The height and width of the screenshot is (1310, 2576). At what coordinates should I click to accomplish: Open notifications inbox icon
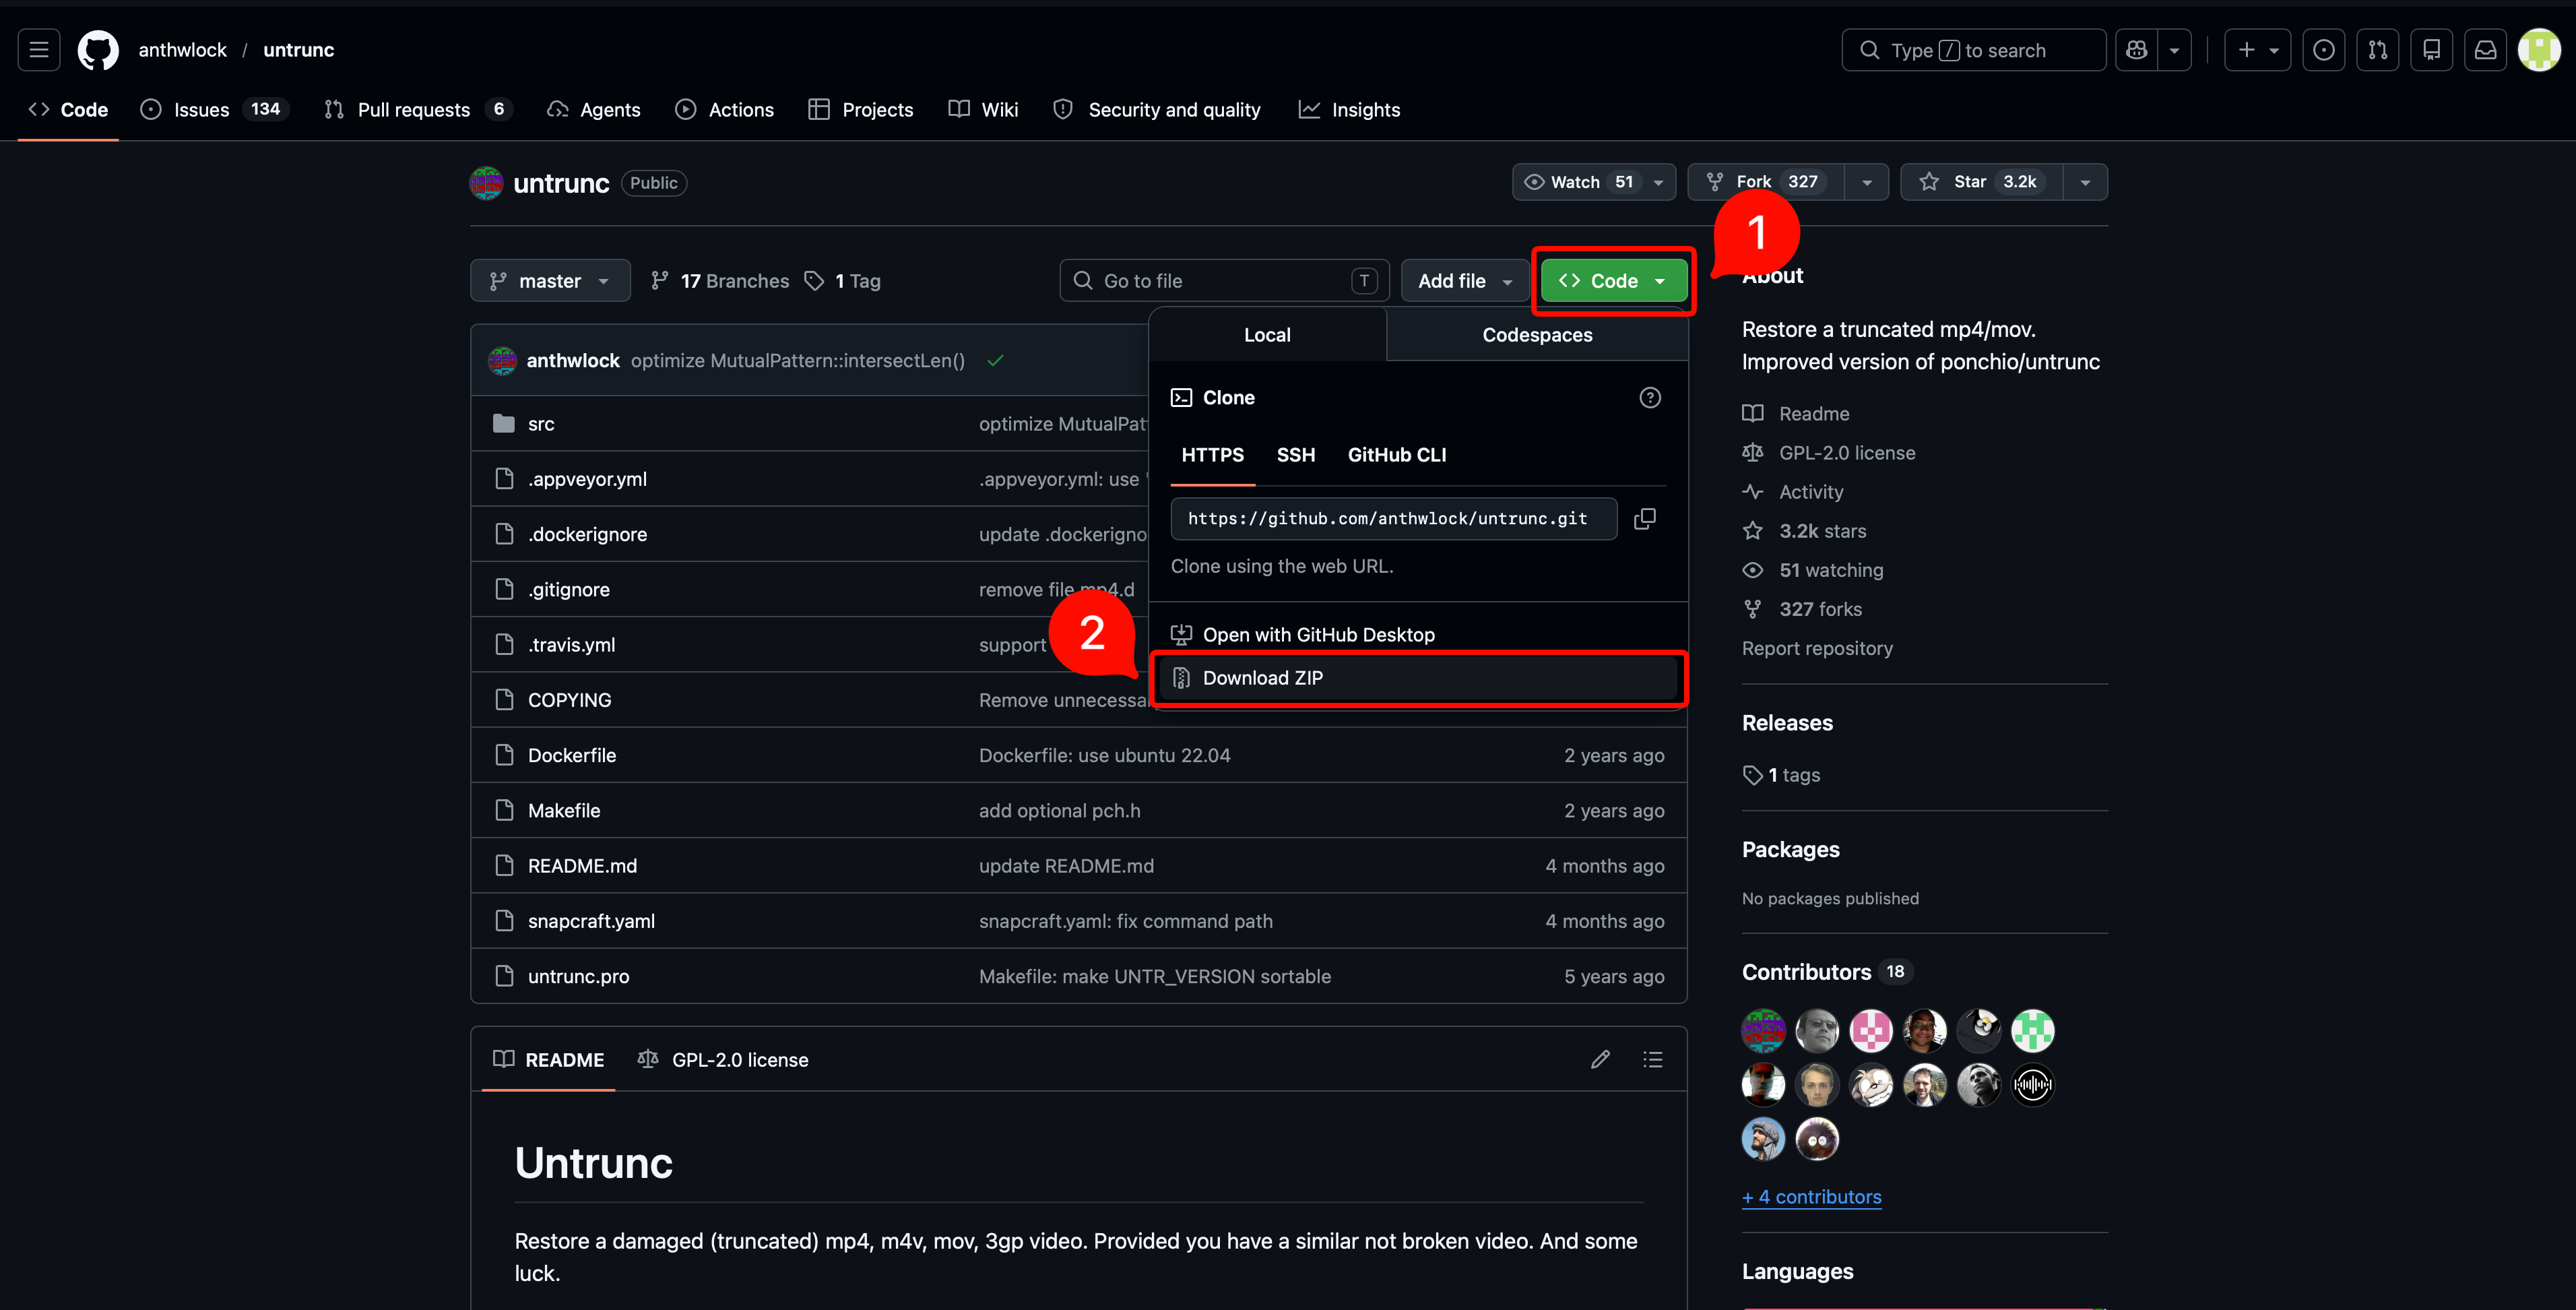[x=2486, y=50]
